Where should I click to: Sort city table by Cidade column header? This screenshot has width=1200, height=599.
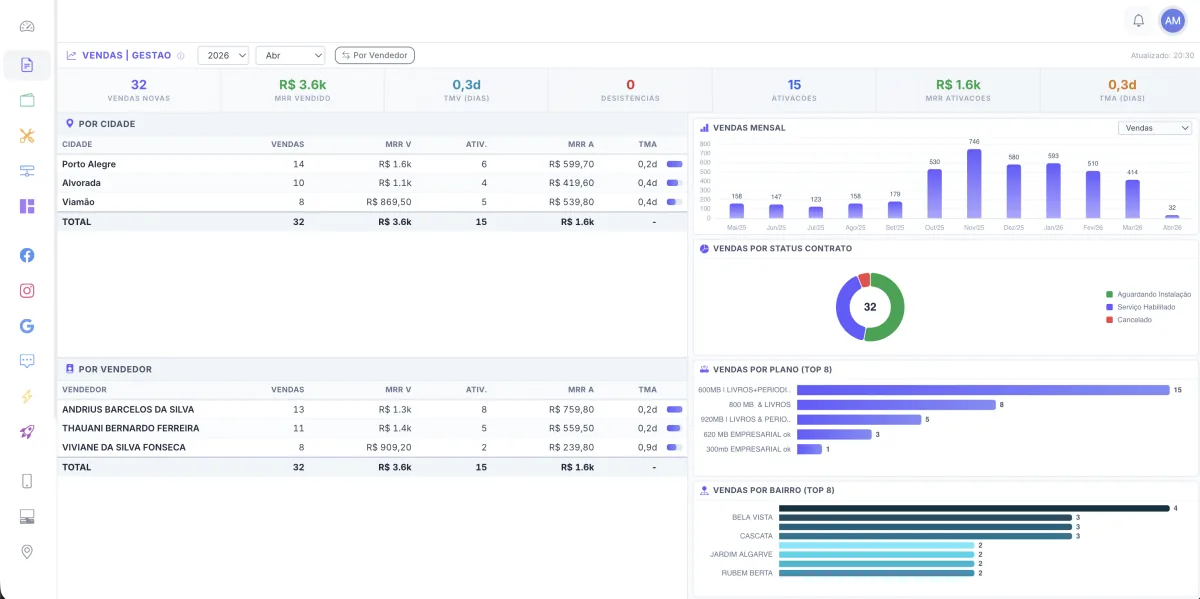[77, 144]
